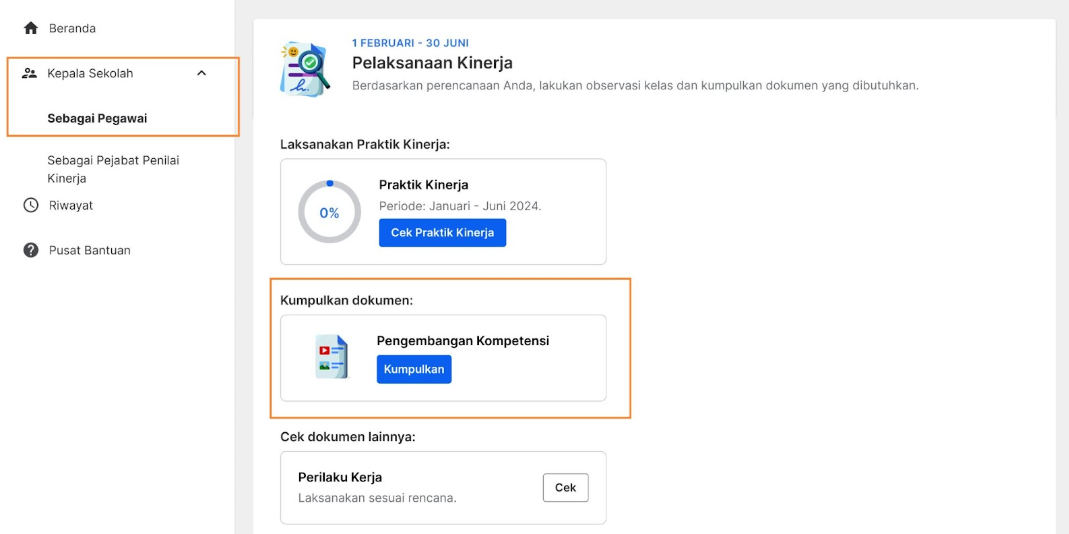Click the Pengembangan Kompetensi document icon
Screen dimensions: 1069x534
tap(332, 357)
